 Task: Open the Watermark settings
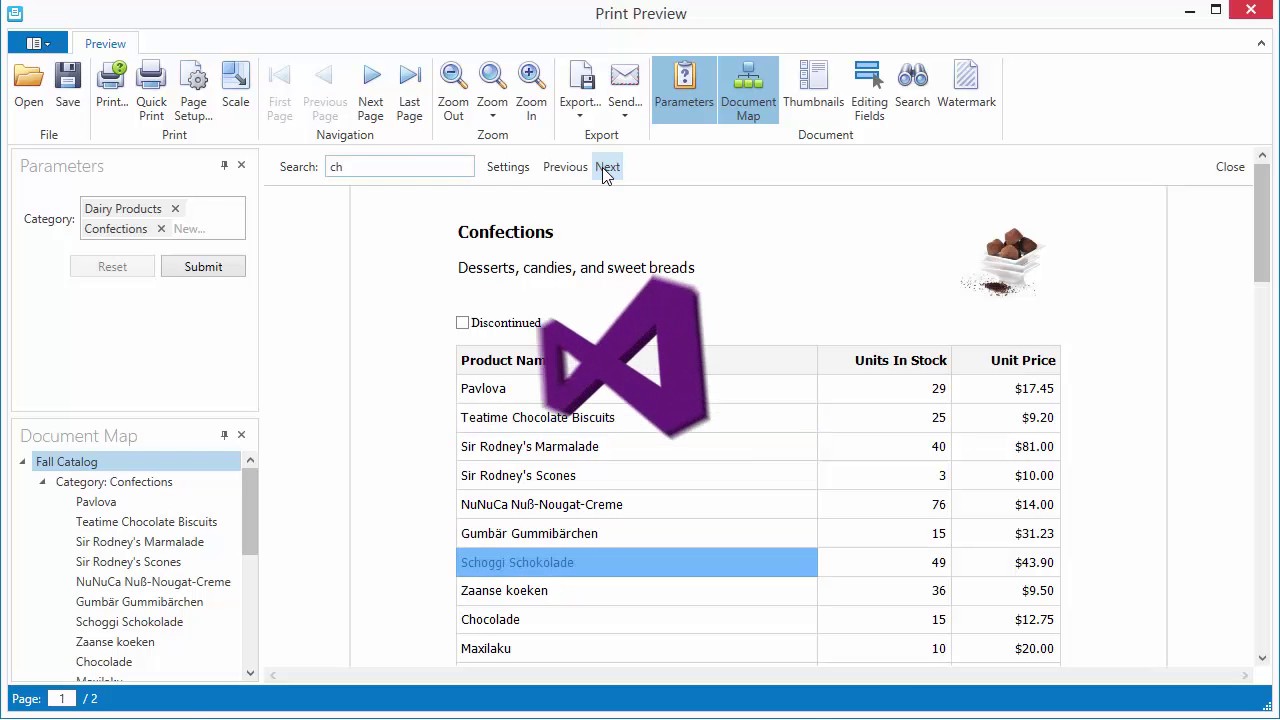966,86
